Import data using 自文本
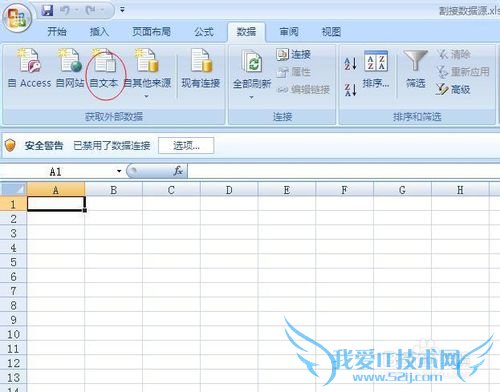500x392 pixels. click(x=104, y=69)
